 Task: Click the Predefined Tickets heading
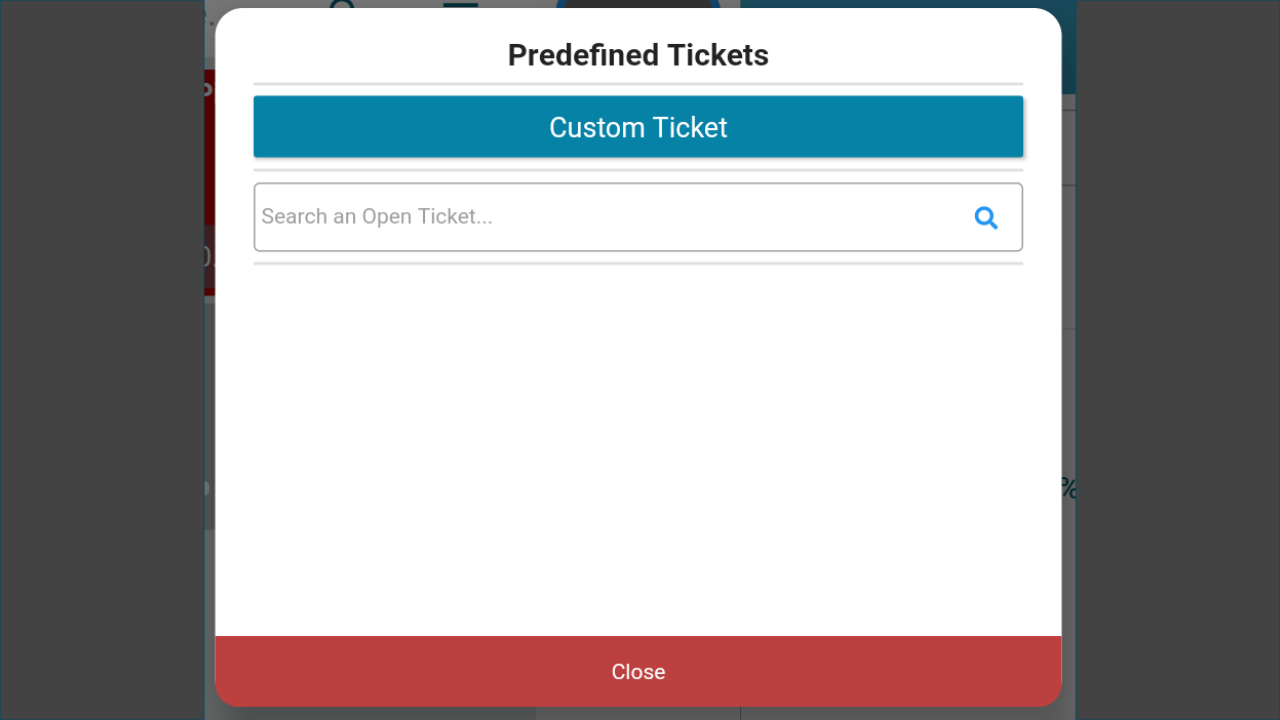tap(638, 55)
